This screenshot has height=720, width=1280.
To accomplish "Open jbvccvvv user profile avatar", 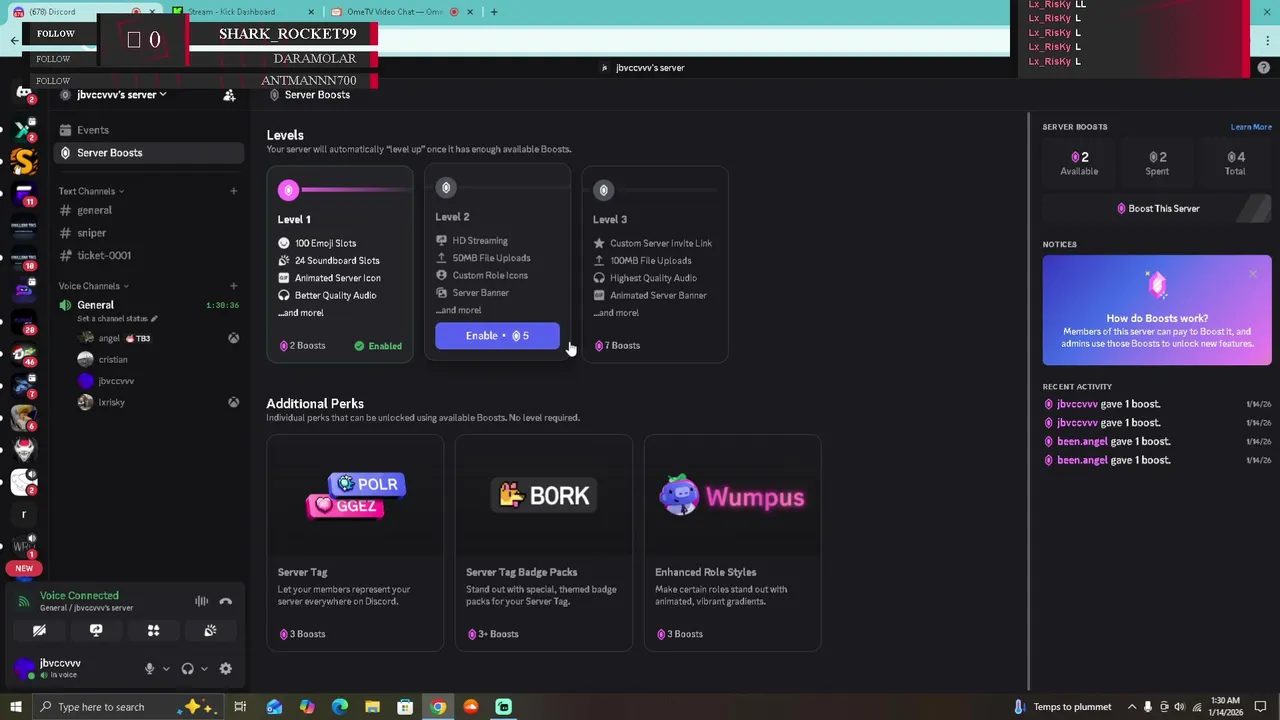I will click(x=24, y=668).
